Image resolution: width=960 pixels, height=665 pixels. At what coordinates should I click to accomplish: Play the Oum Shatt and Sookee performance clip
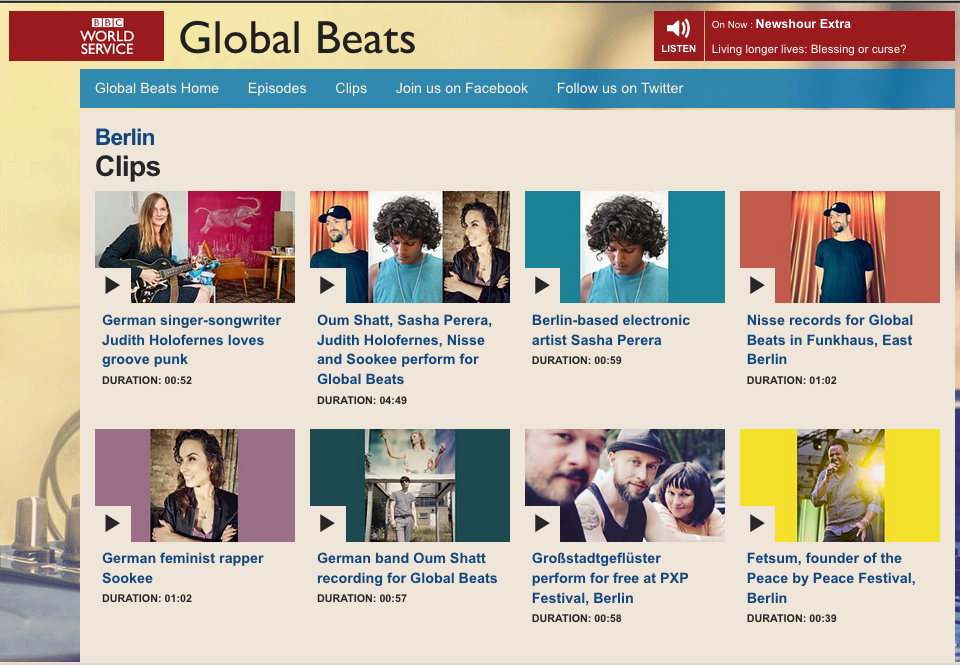(x=327, y=284)
